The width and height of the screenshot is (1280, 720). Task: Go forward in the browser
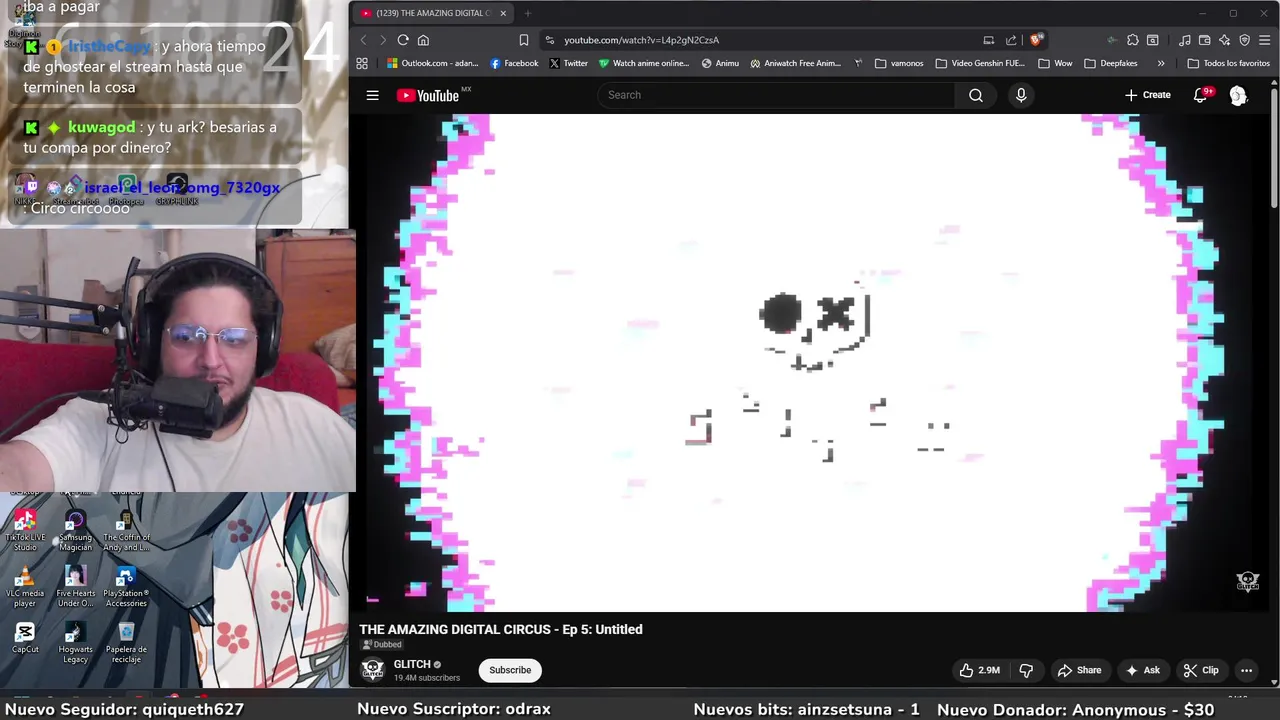point(382,40)
